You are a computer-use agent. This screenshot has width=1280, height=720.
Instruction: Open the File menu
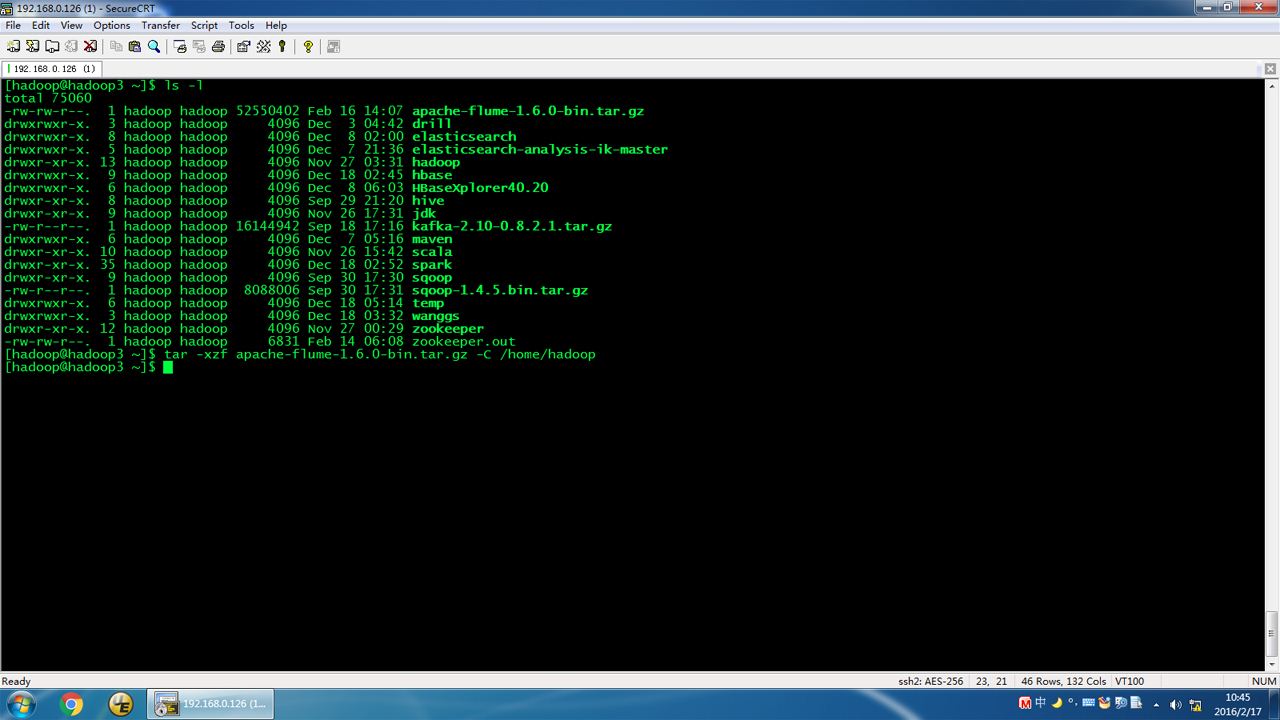click(x=13, y=25)
